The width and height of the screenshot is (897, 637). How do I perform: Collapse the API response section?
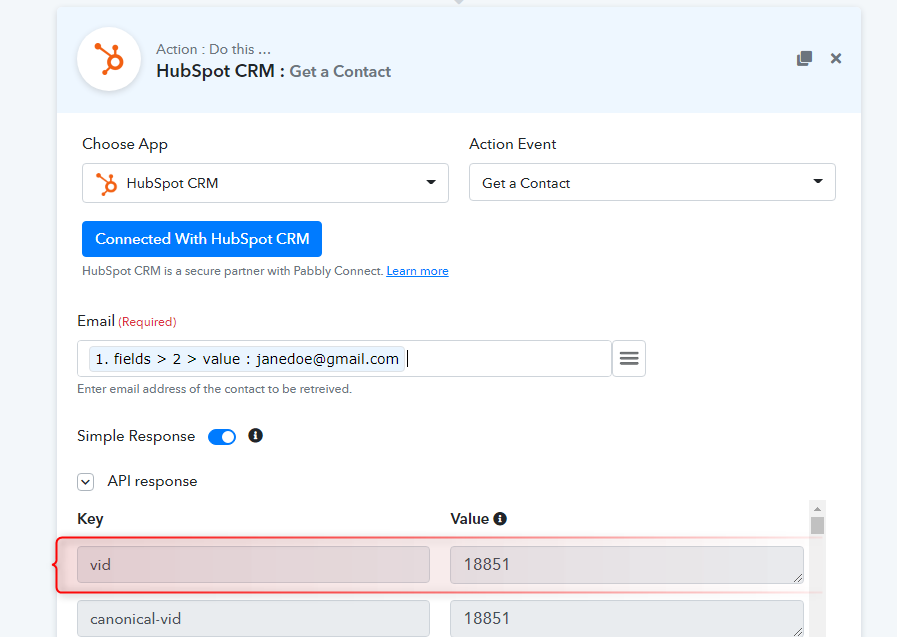point(86,482)
